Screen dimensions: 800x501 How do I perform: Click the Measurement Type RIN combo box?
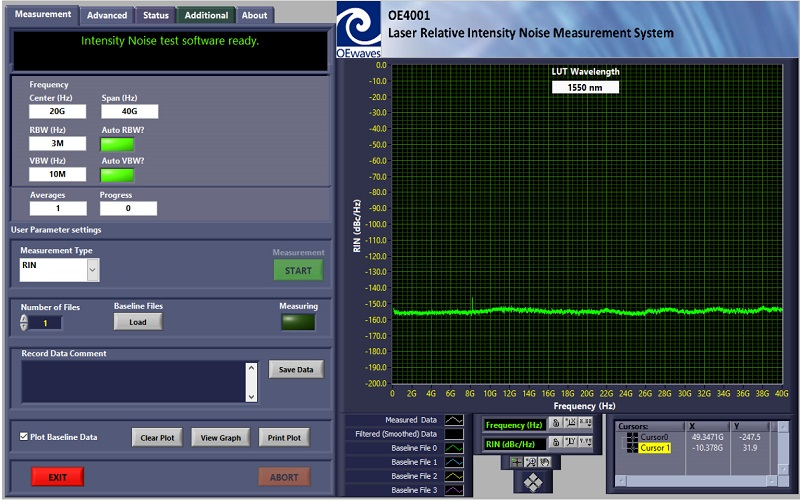pyautogui.click(x=59, y=270)
